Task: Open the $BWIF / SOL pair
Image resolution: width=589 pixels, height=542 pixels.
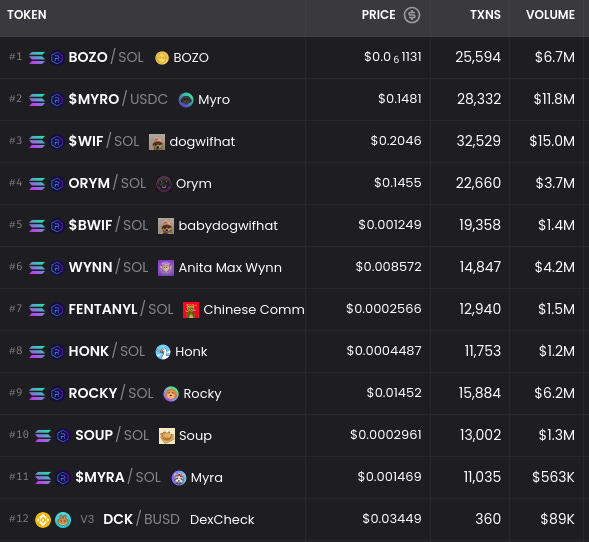Action: [x=108, y=226]
